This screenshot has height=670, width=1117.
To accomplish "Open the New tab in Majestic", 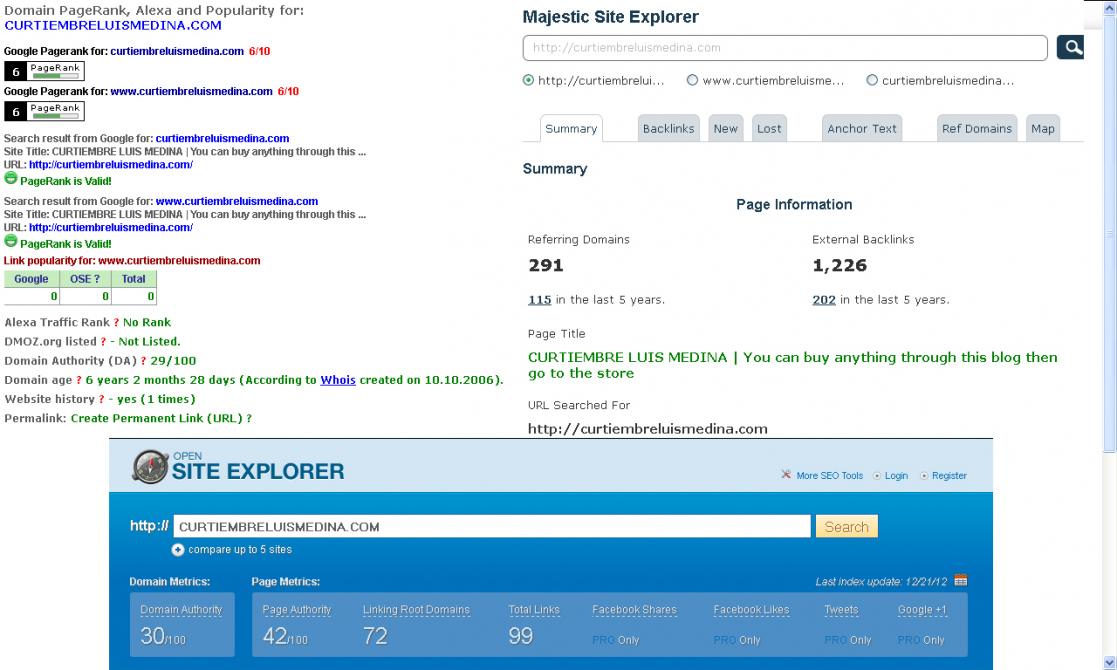I will 726,129.
